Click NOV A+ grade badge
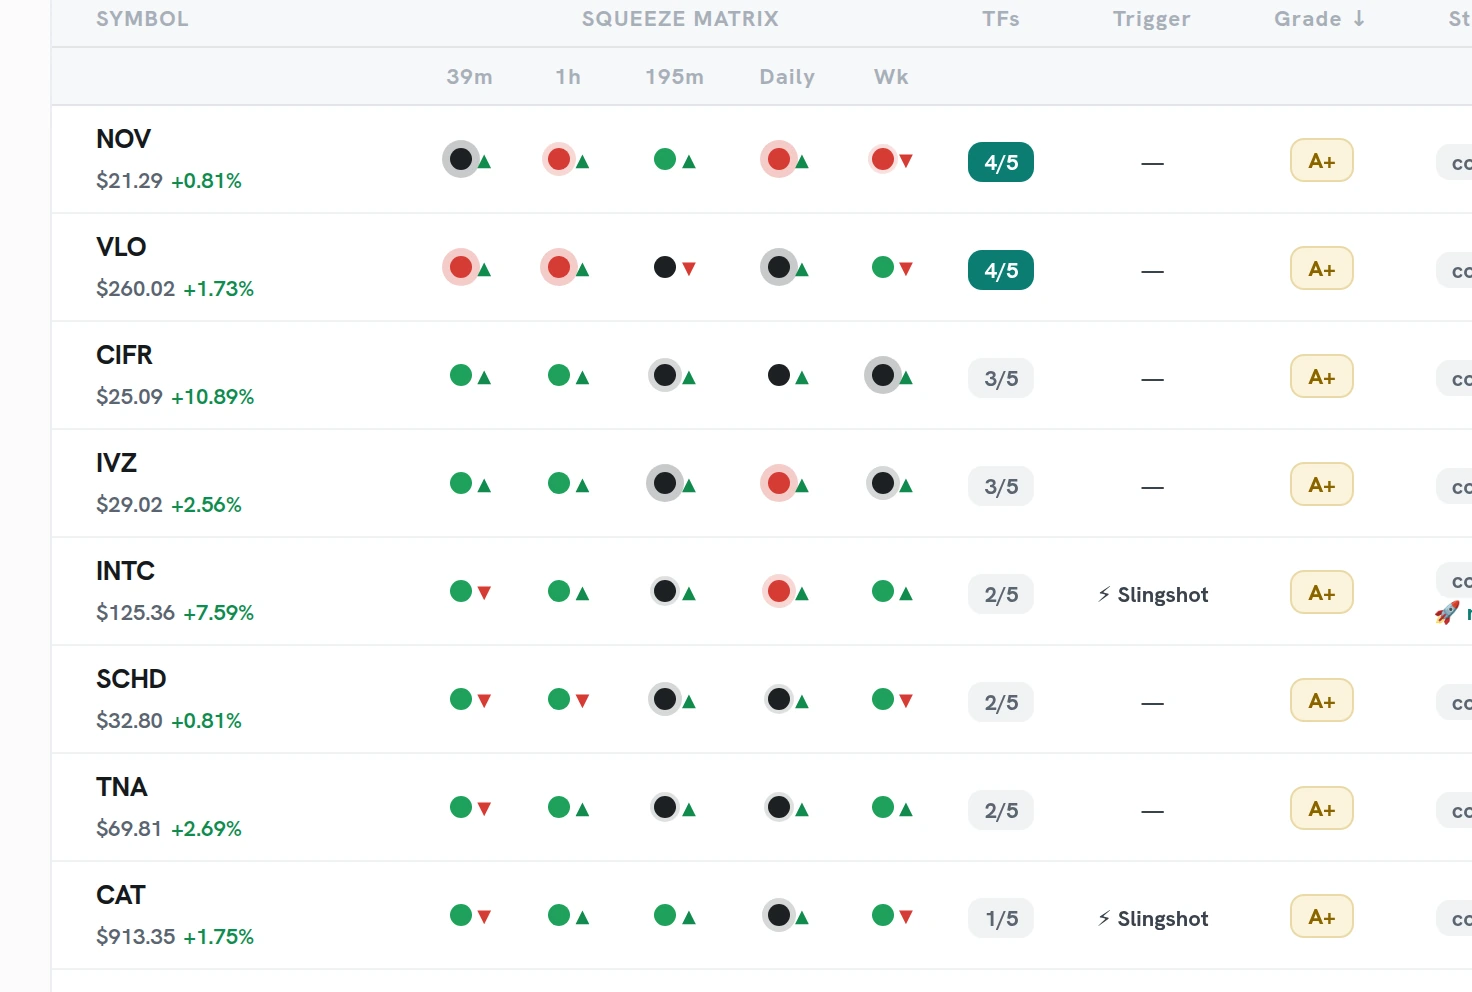 [1322, 160]
